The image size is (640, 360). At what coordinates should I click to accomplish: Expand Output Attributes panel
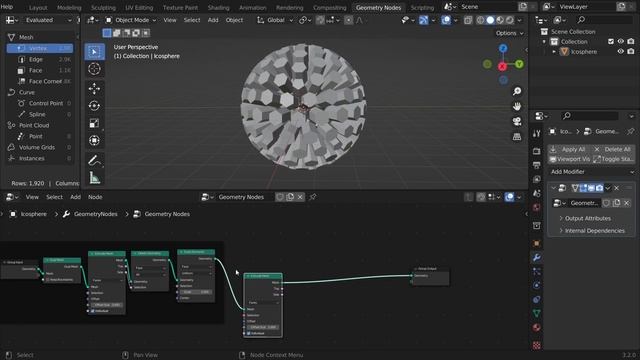pyautogui.click(x=587, y=218)
